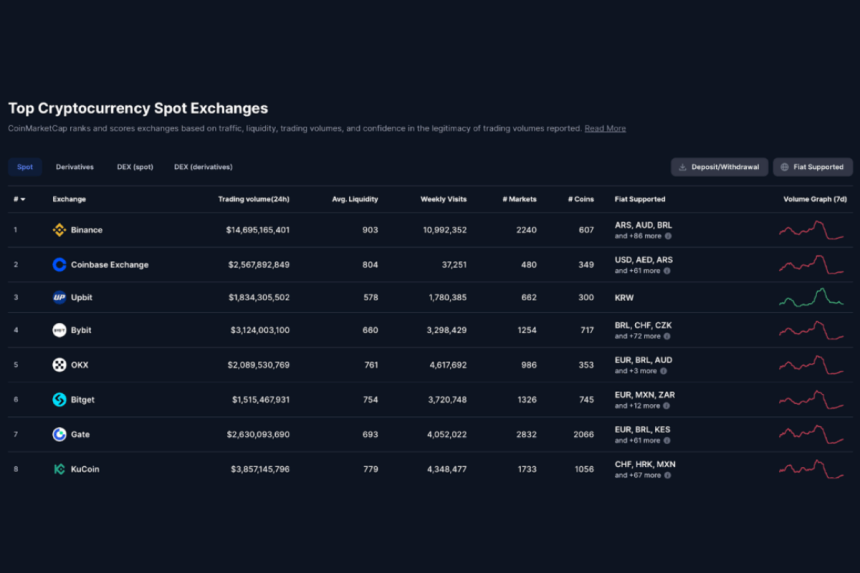Open the info icon beside +12 more
Image resolution: width=860 pixels, height=573 pixels.
tap(666, 406)
